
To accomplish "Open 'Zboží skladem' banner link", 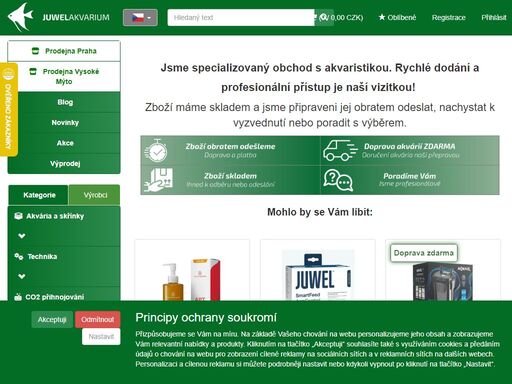I will click(x=230, y=176).
